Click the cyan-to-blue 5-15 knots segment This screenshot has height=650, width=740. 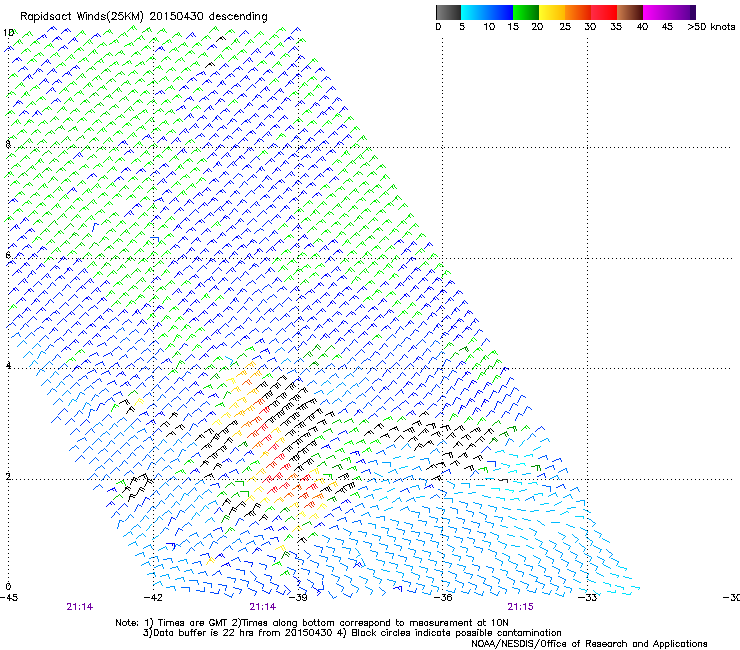487,12
